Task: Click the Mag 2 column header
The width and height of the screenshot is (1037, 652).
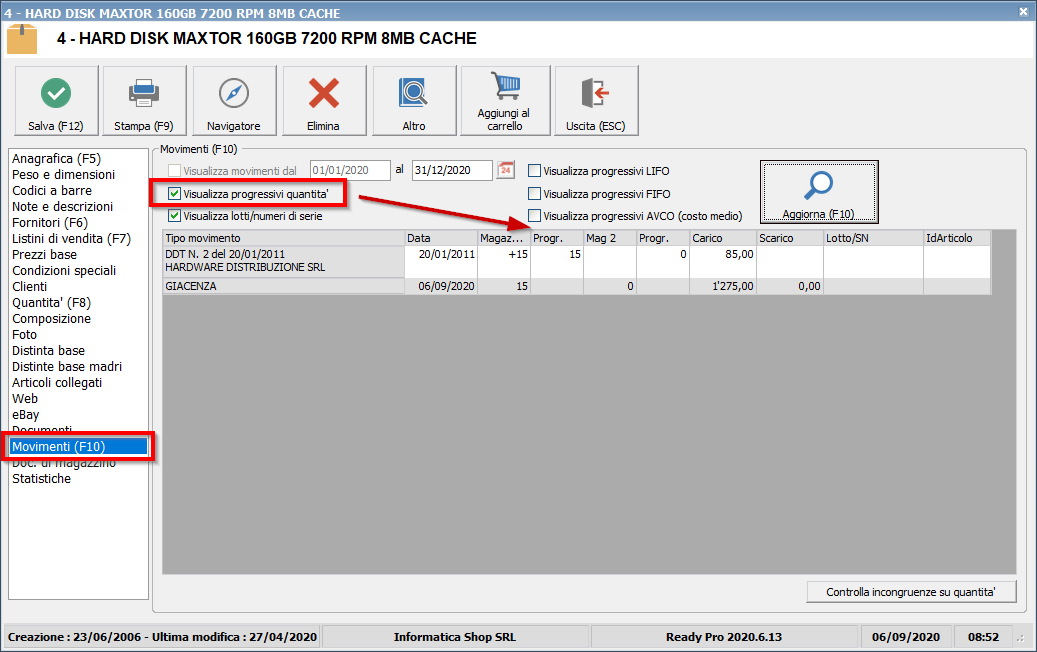Action: point(609,238)
